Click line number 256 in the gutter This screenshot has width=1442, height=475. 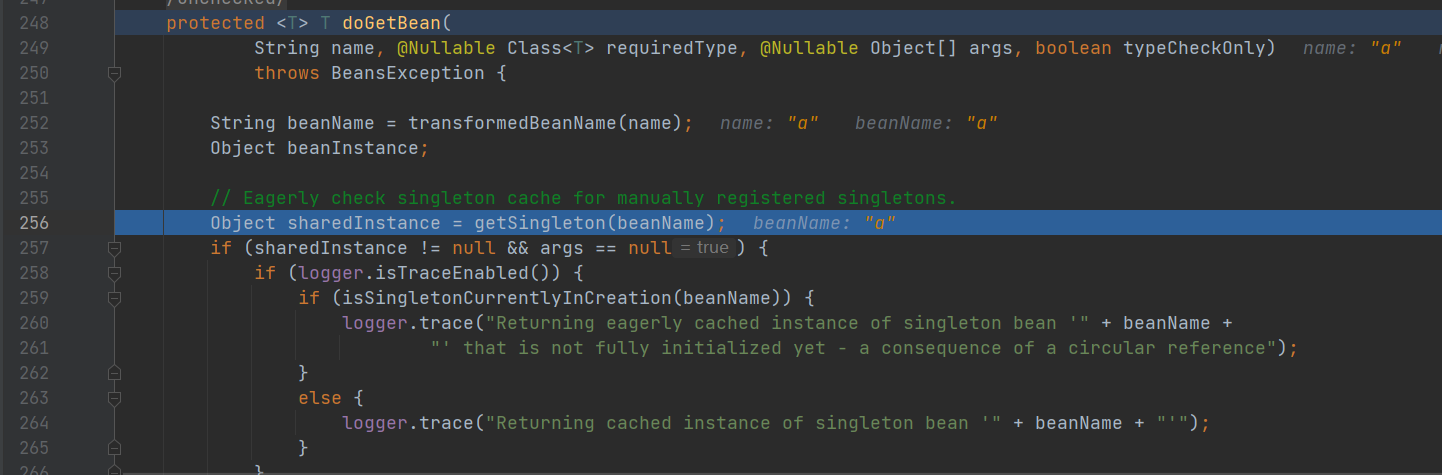34,223
